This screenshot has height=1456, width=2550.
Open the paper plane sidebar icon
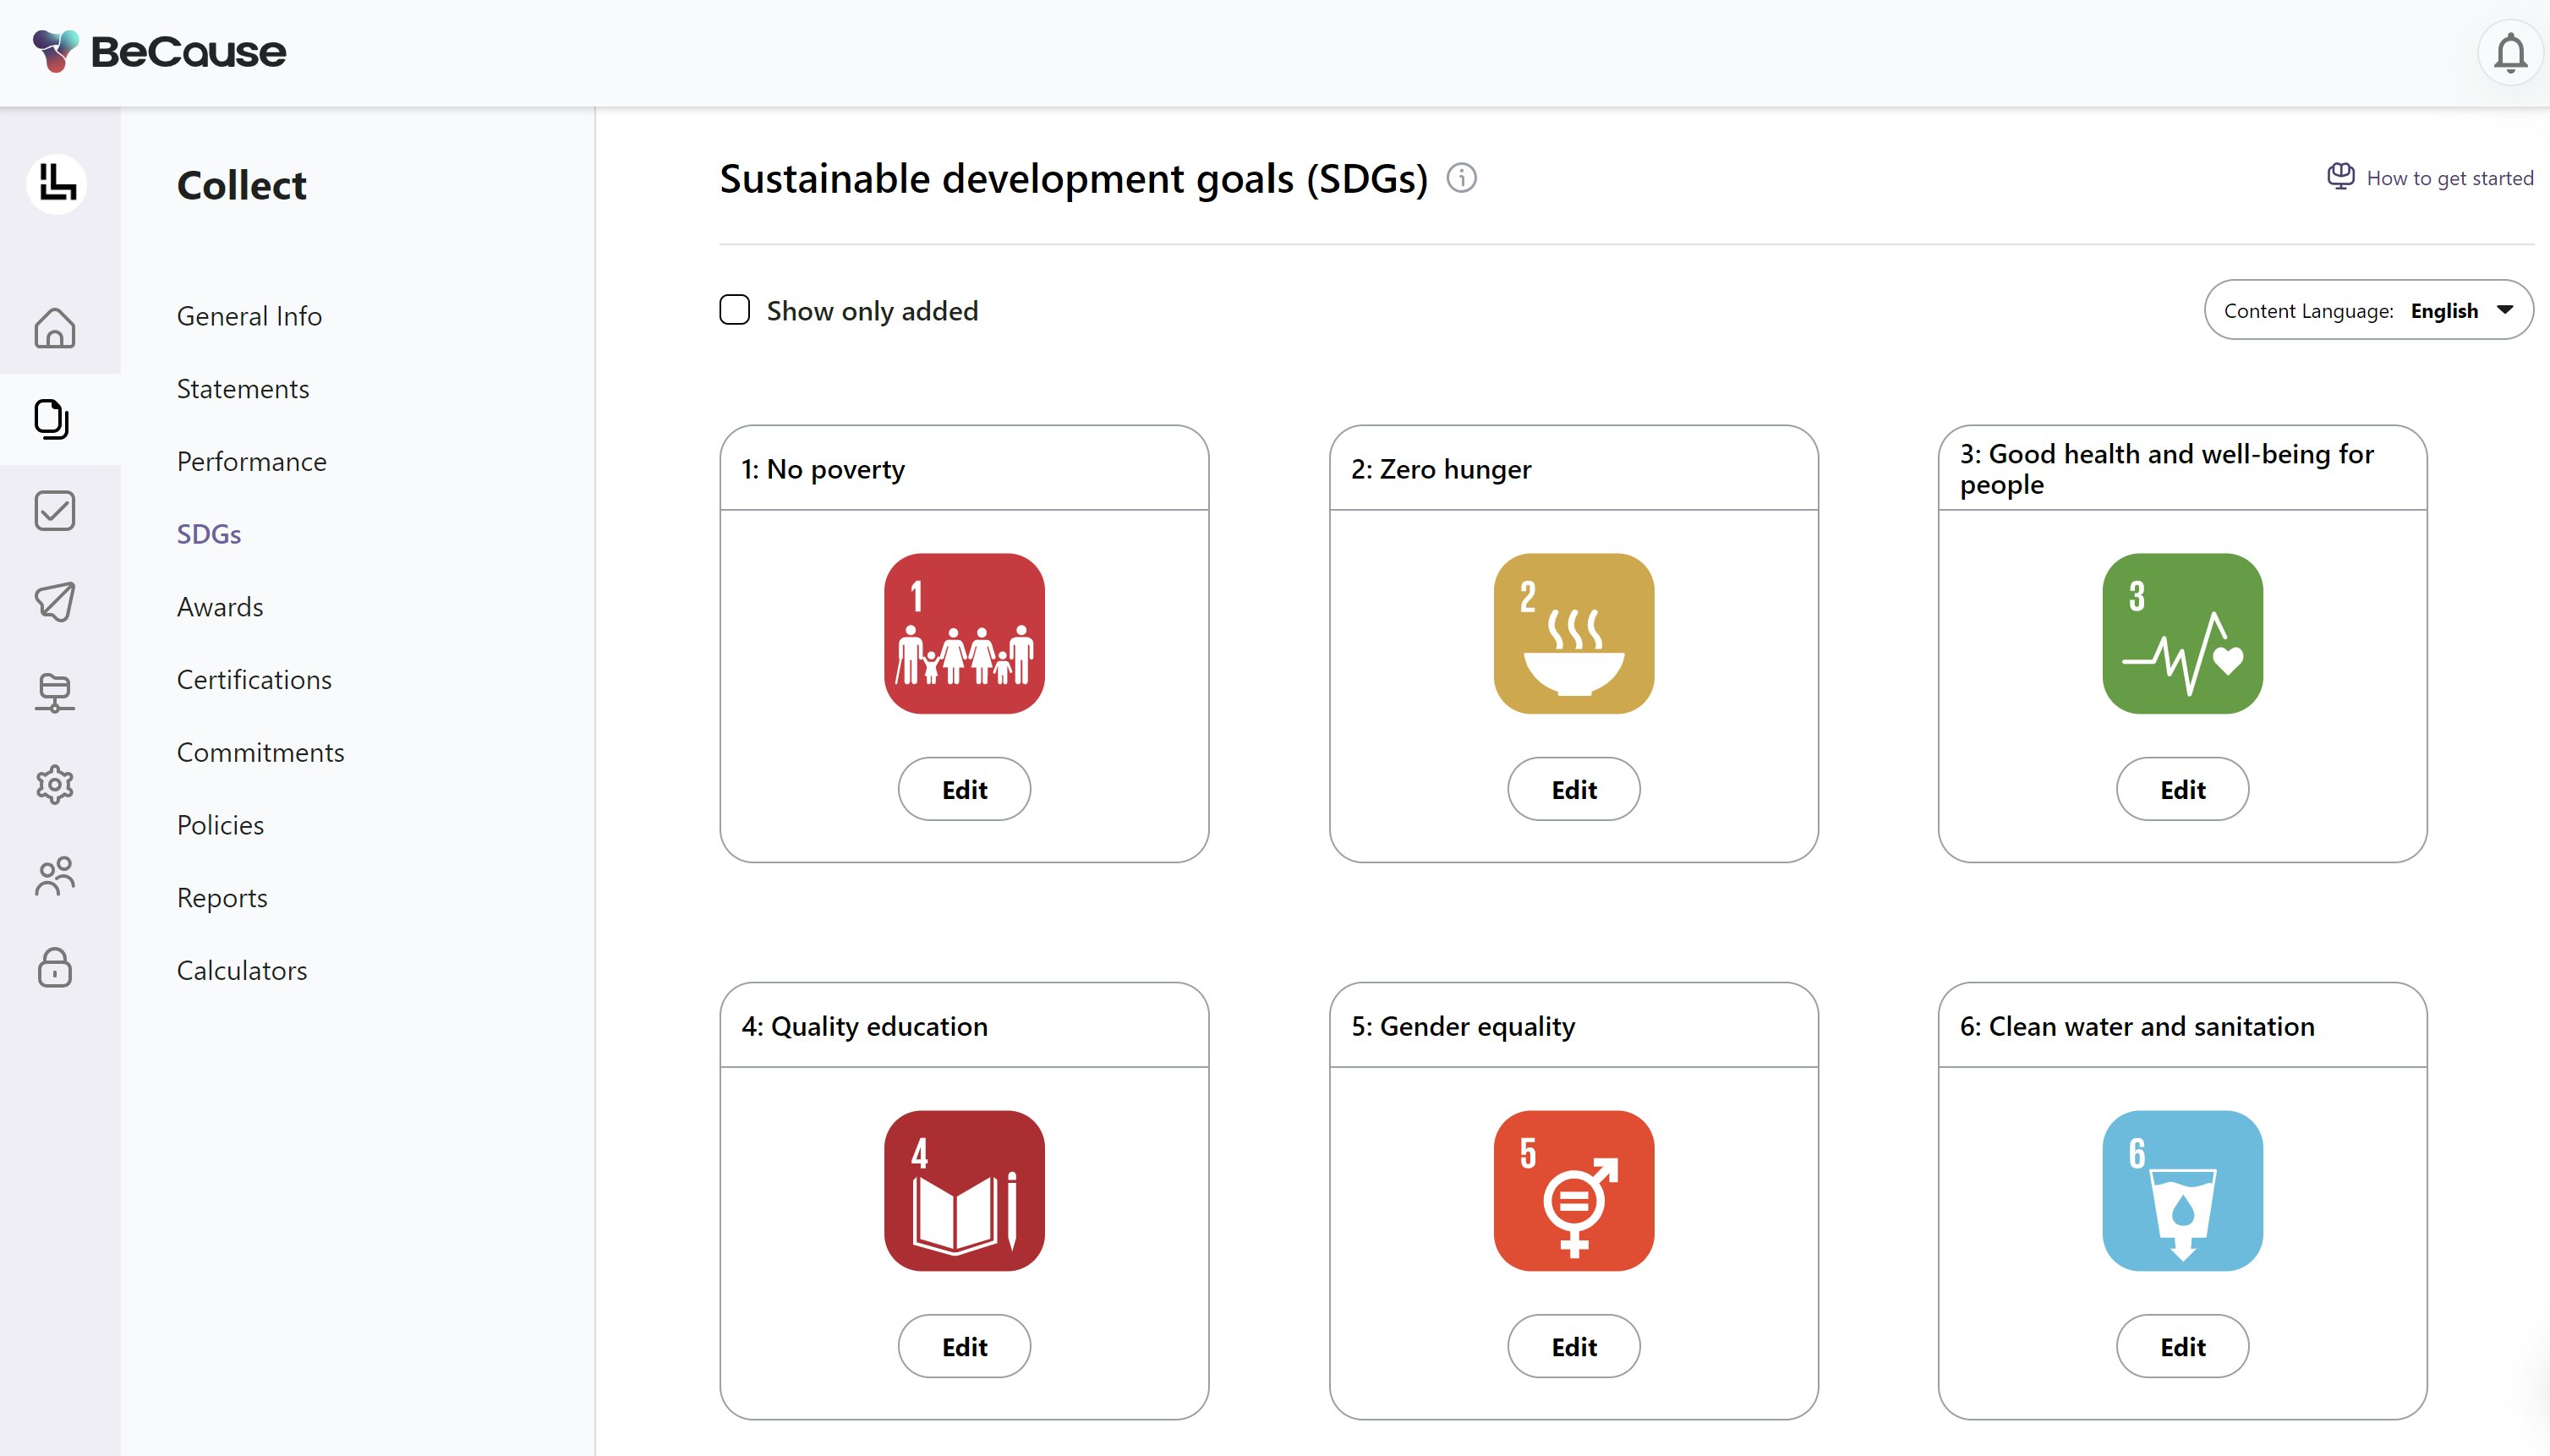coord(55,601)
